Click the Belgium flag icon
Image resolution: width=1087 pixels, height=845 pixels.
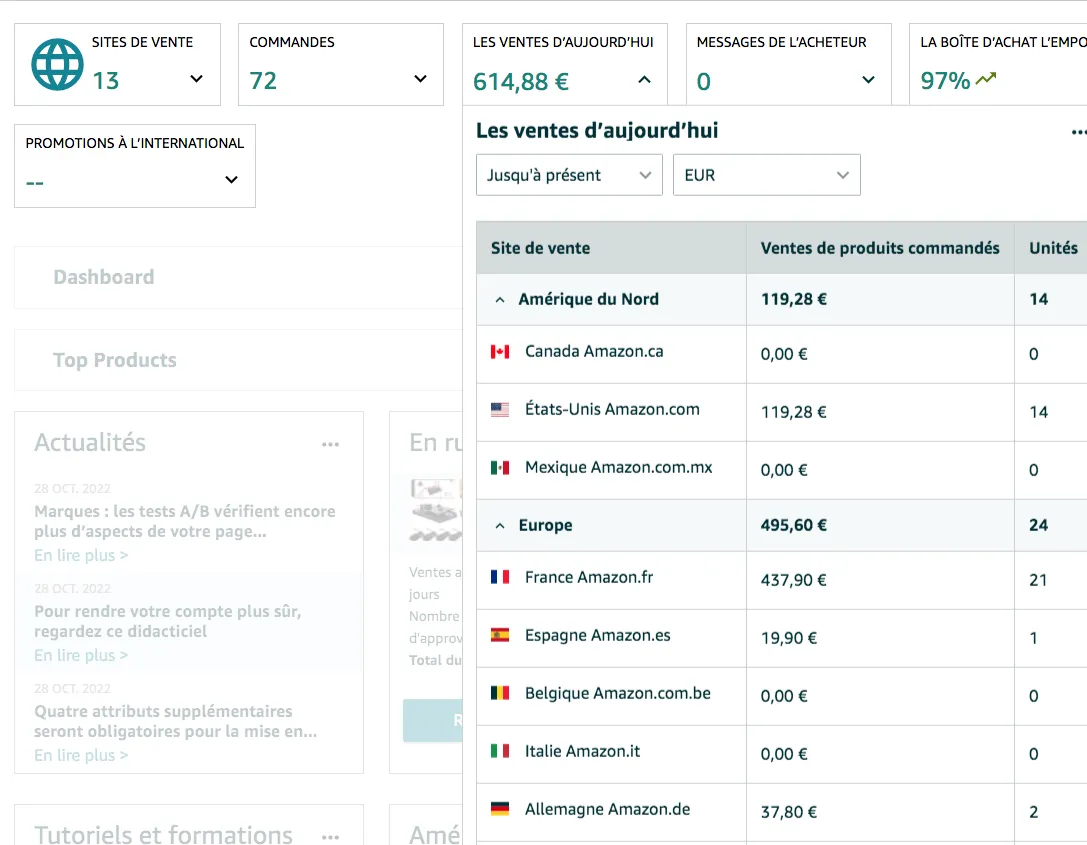tap(500, 693)
